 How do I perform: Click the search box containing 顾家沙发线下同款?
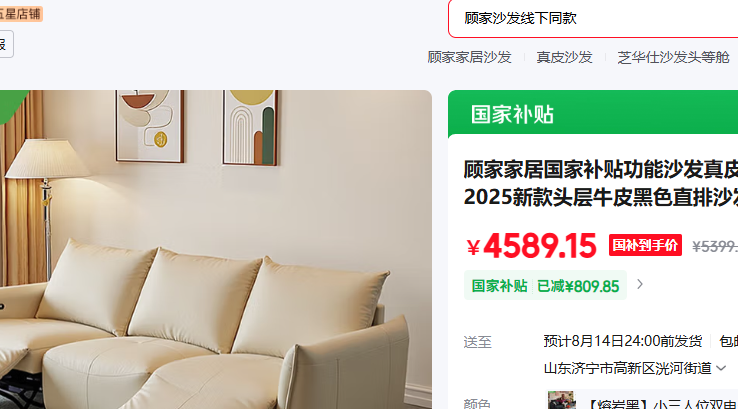click(593, 18)
